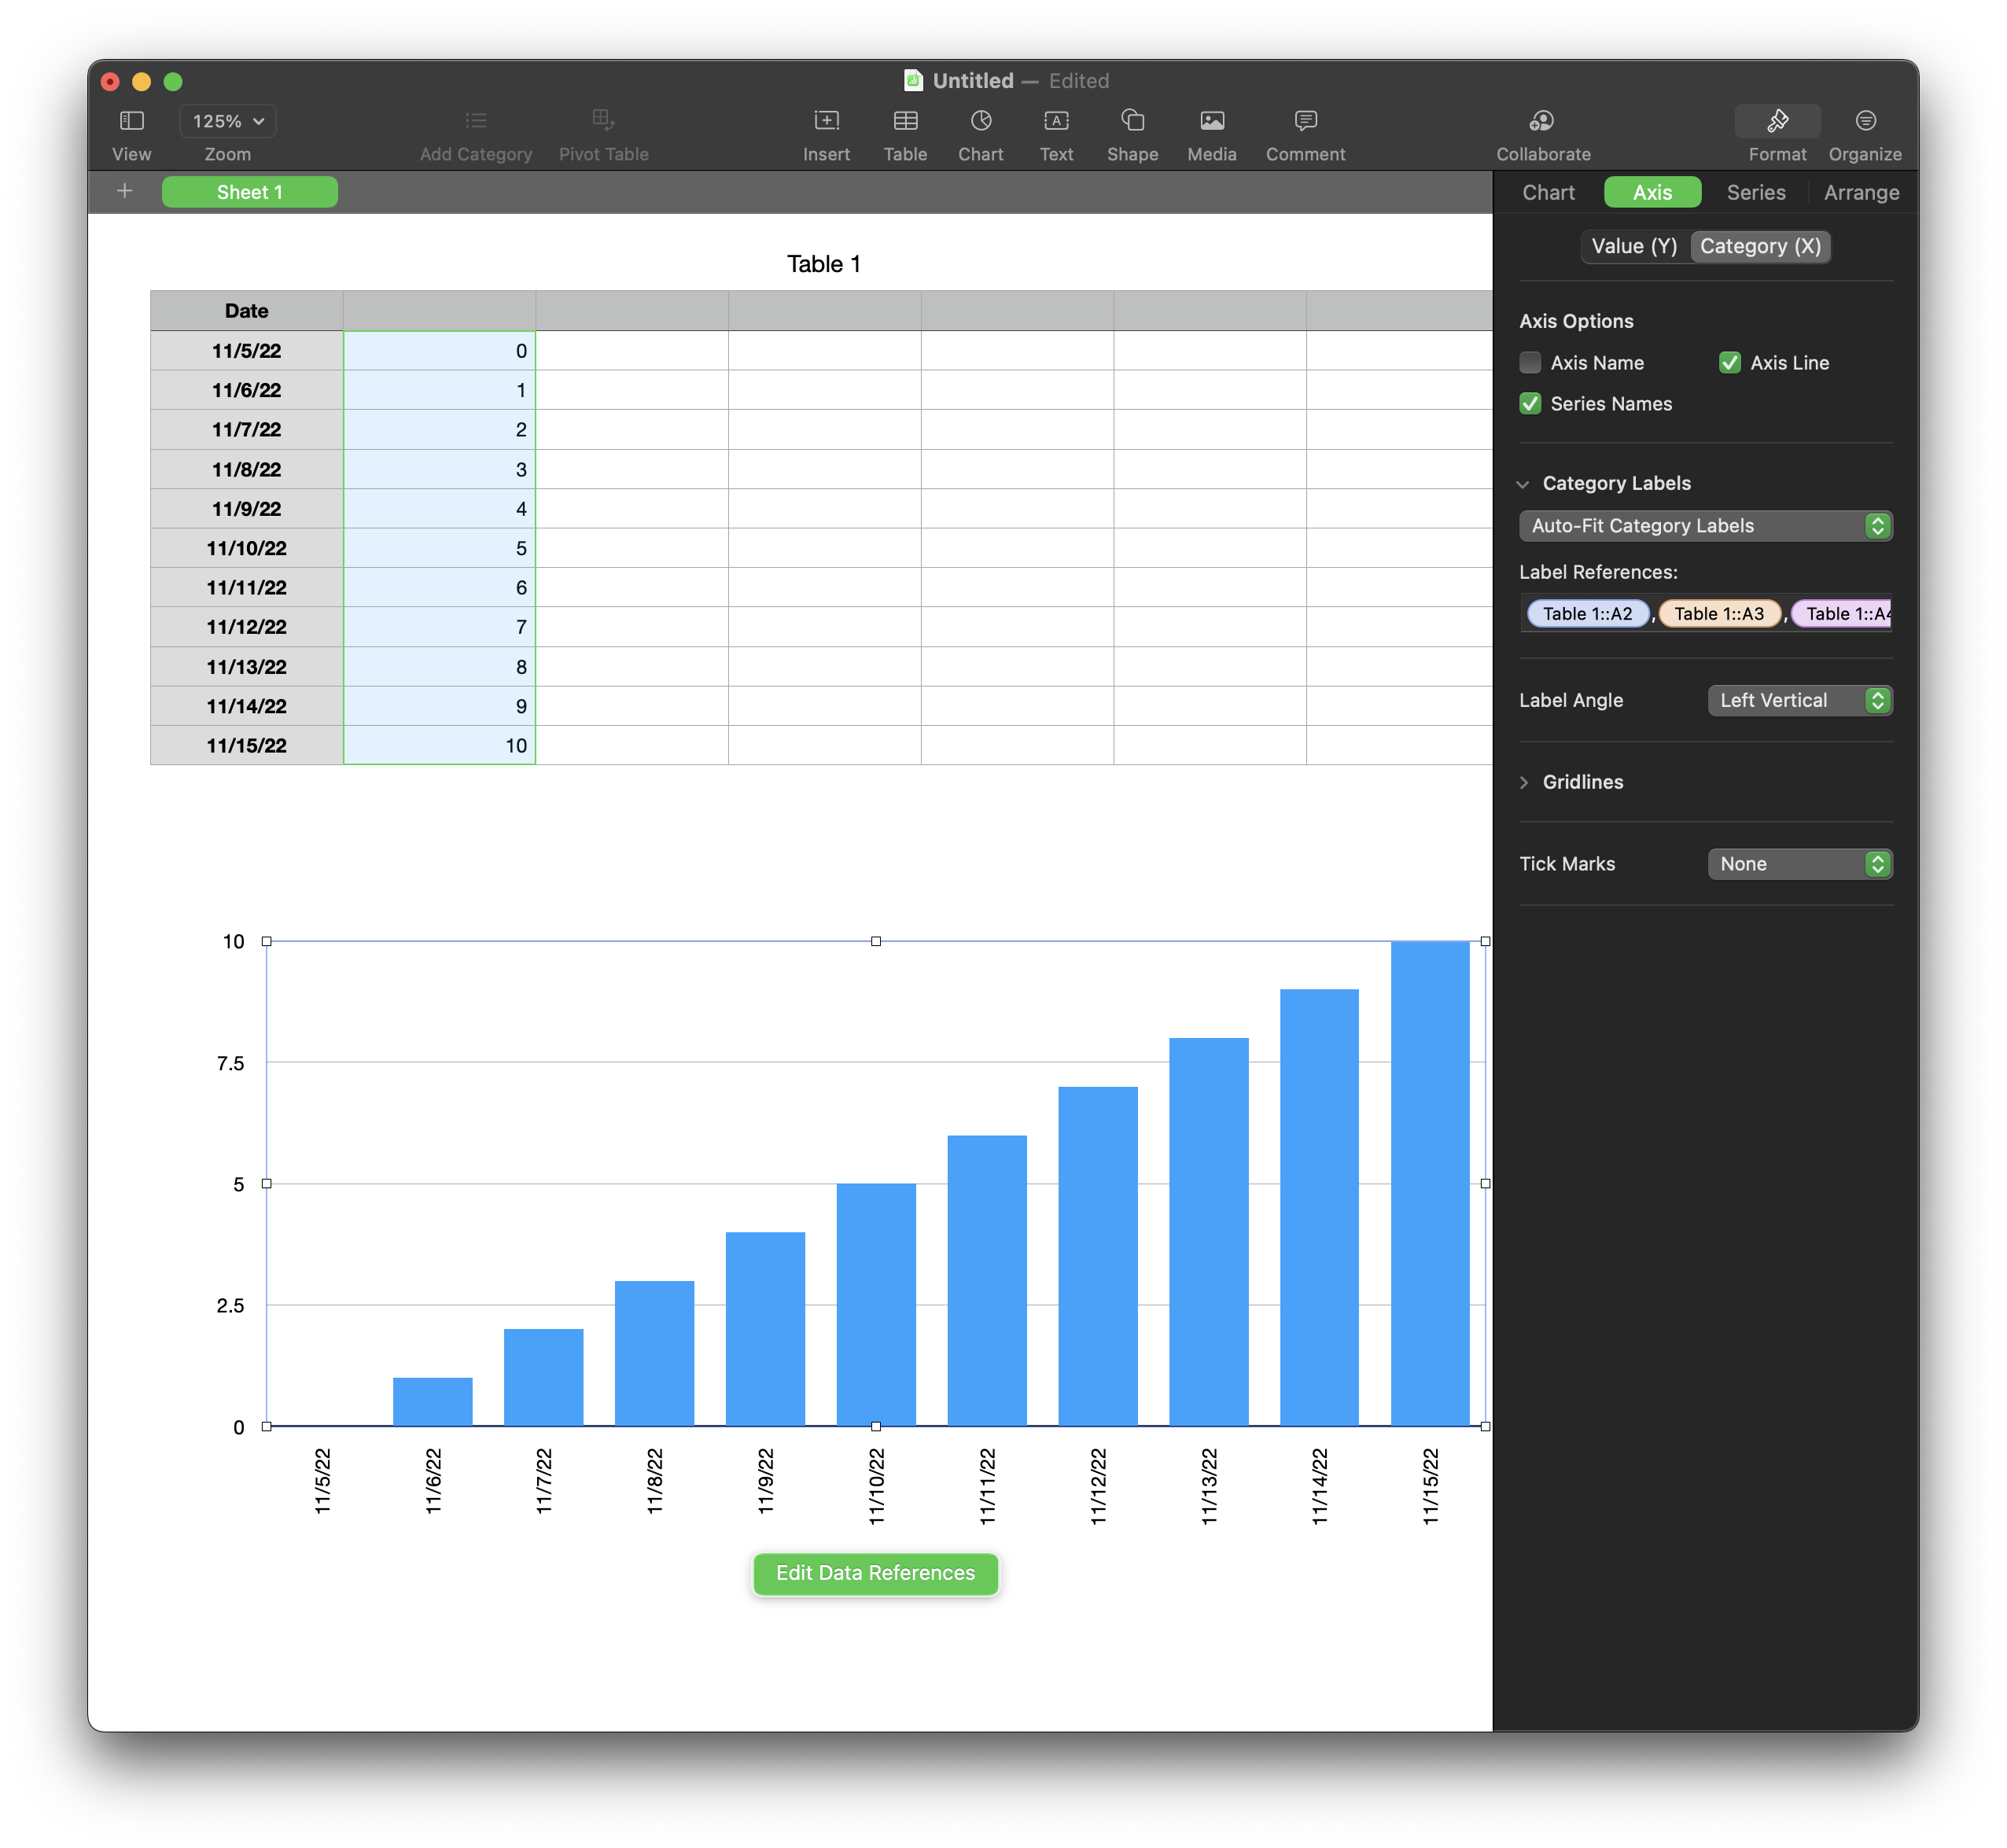Add a Comment from toolbar
This screenshot has width=2007, height=1848.
[x=1305, y=122]
